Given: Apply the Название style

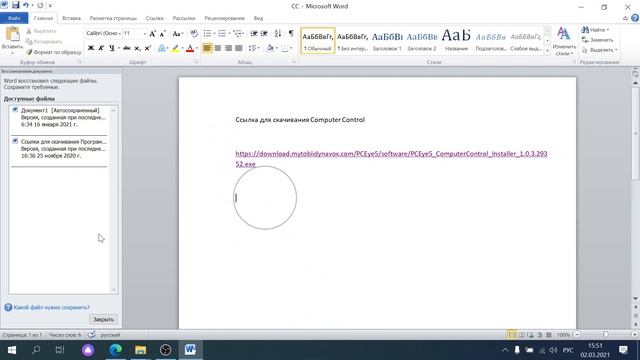Looking at the screenshot, I should point(456,40).
